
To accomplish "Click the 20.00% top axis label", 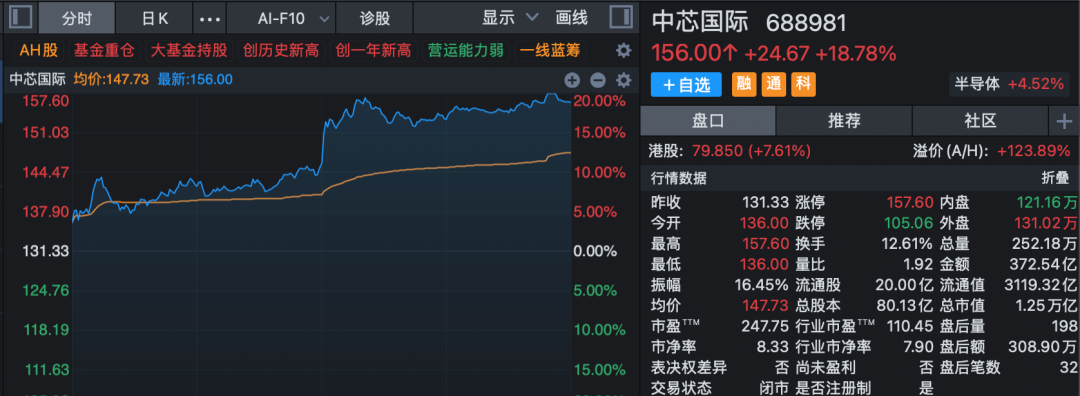I will coord(599,101).
